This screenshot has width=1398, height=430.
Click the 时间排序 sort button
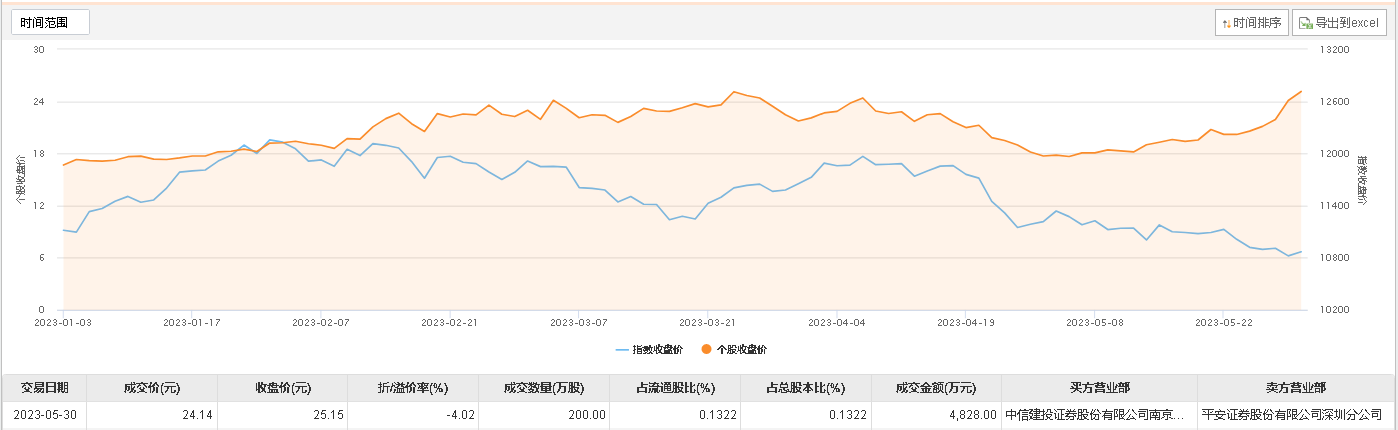pos(1251,23)
